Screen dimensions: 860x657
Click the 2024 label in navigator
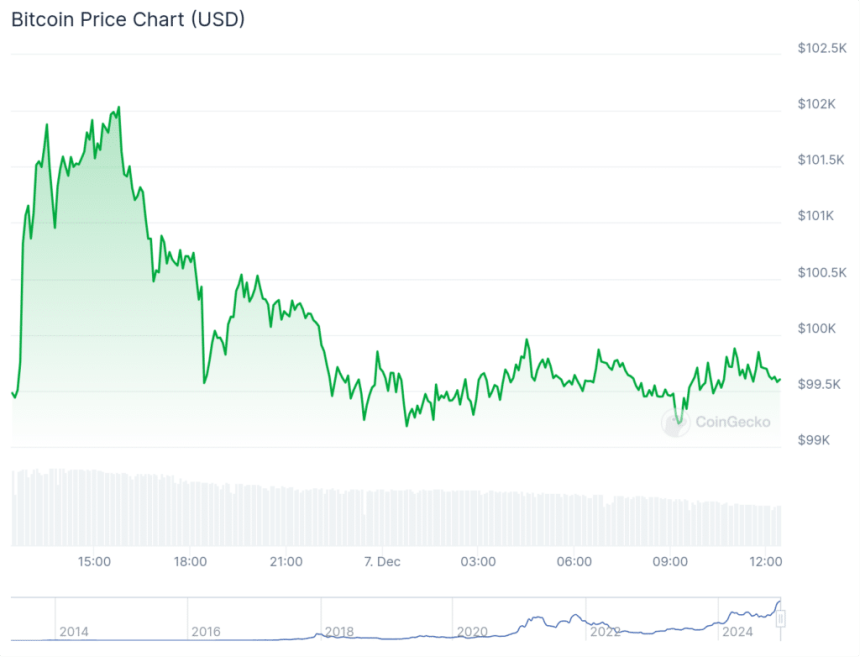coord(738,632)
